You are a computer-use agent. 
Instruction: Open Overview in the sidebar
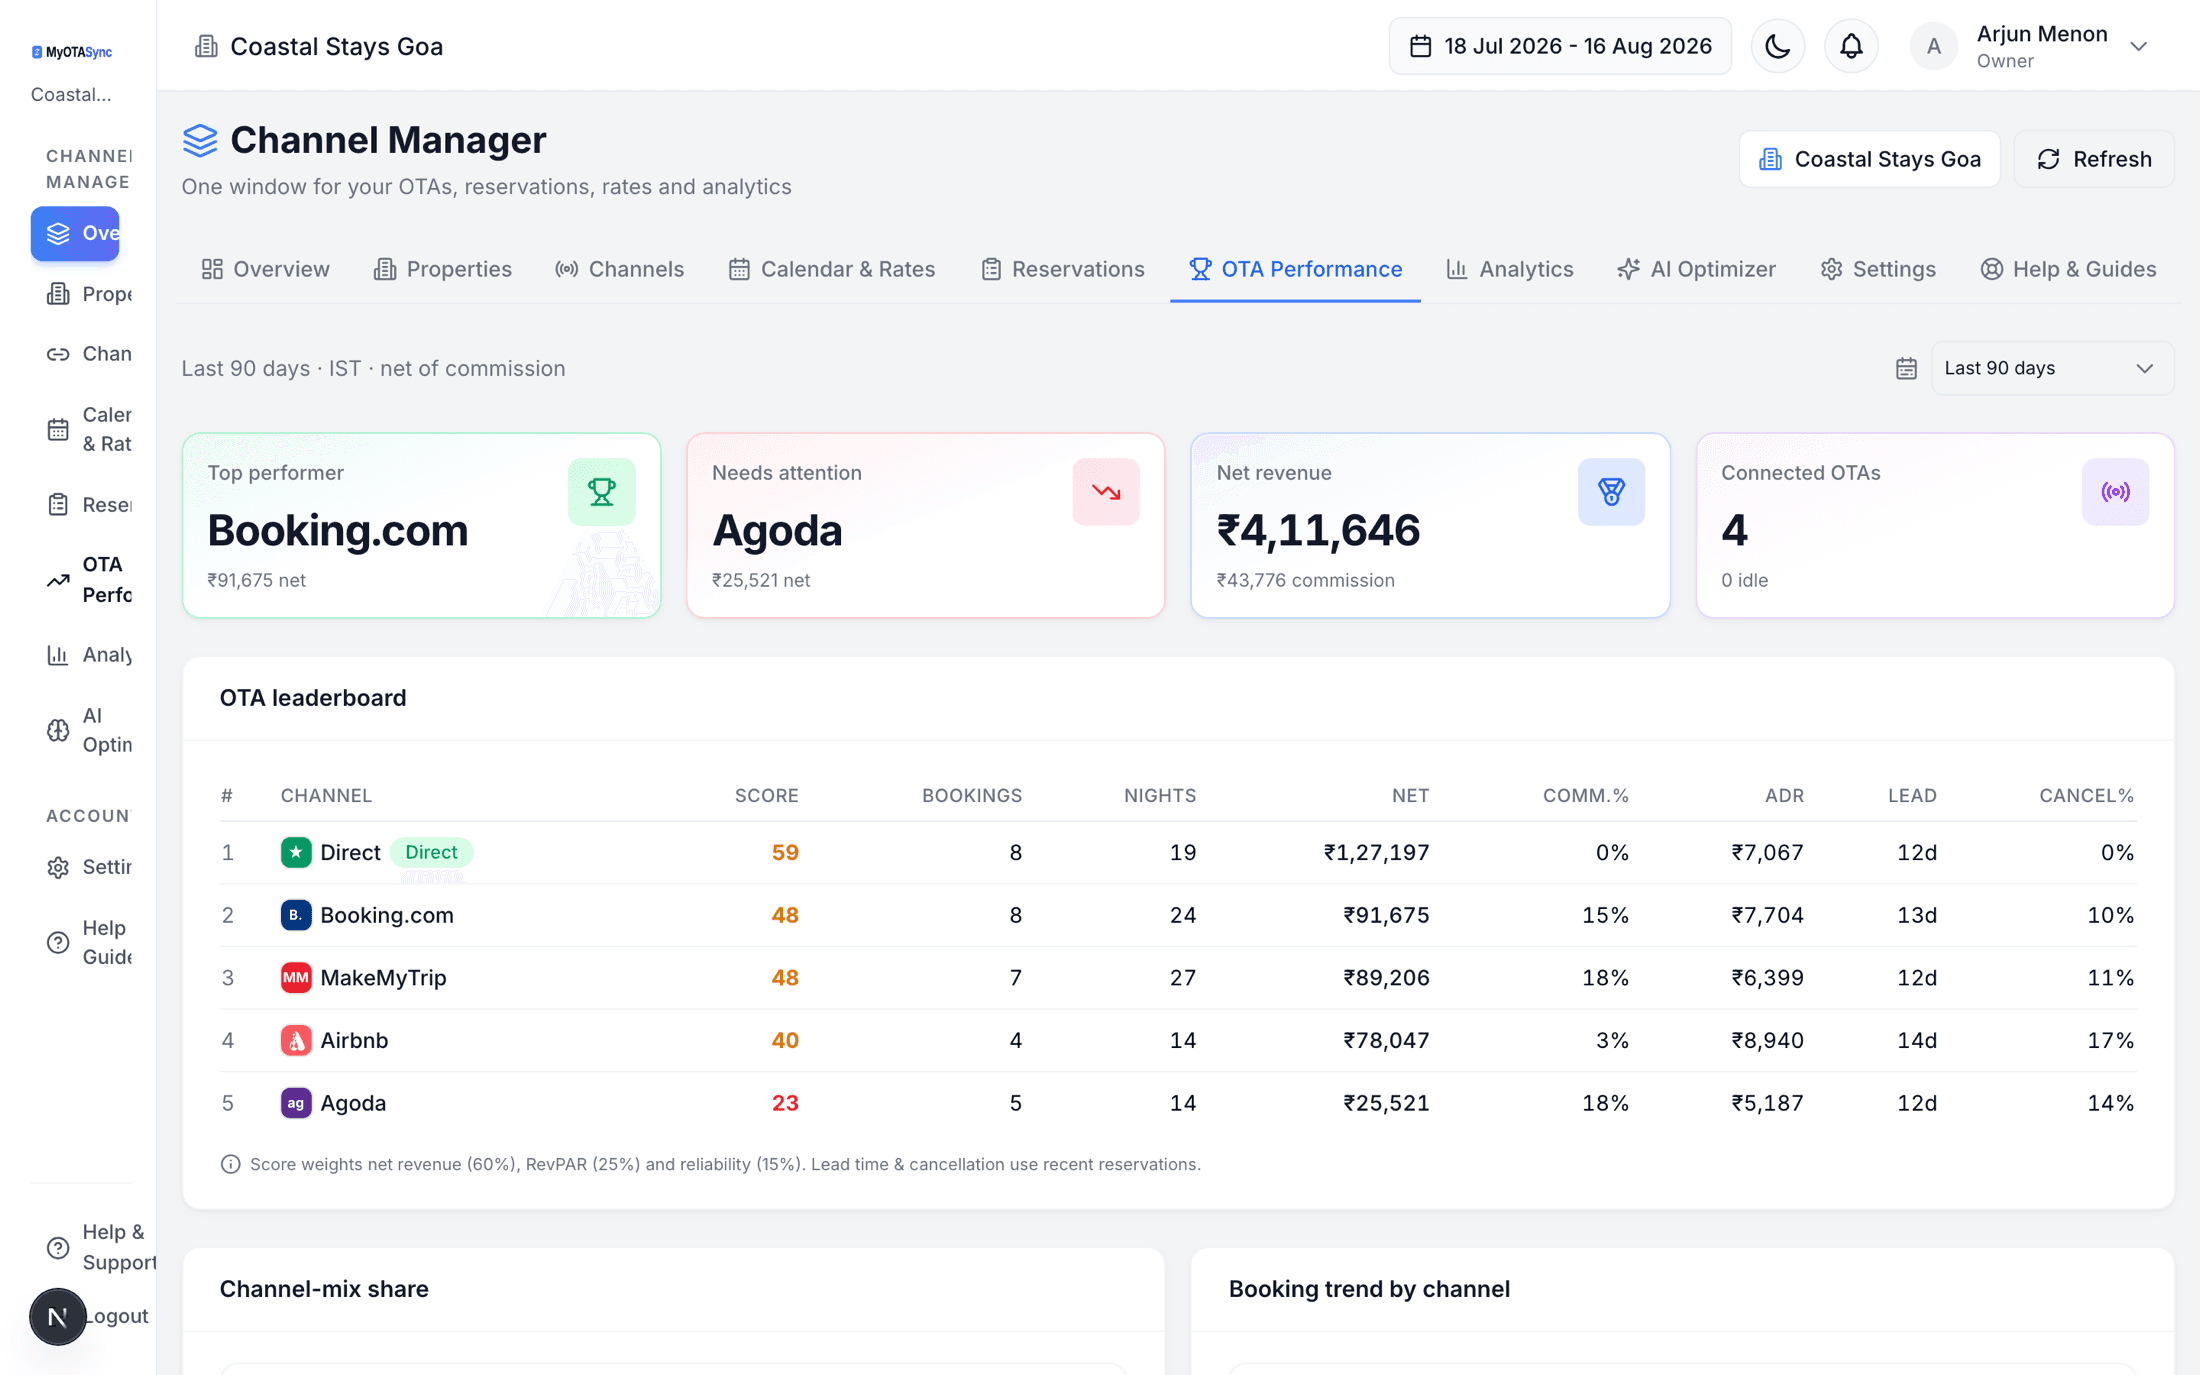click(75, 233)
